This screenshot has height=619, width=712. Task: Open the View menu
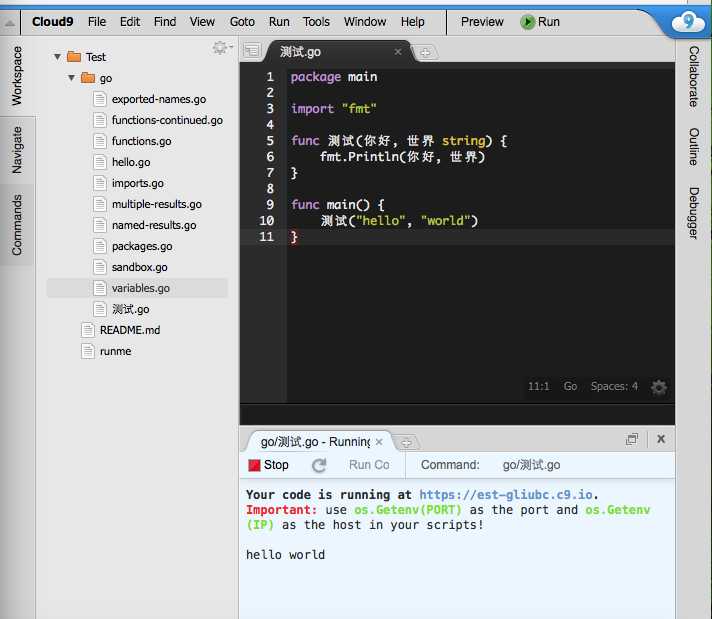[202, 22]
